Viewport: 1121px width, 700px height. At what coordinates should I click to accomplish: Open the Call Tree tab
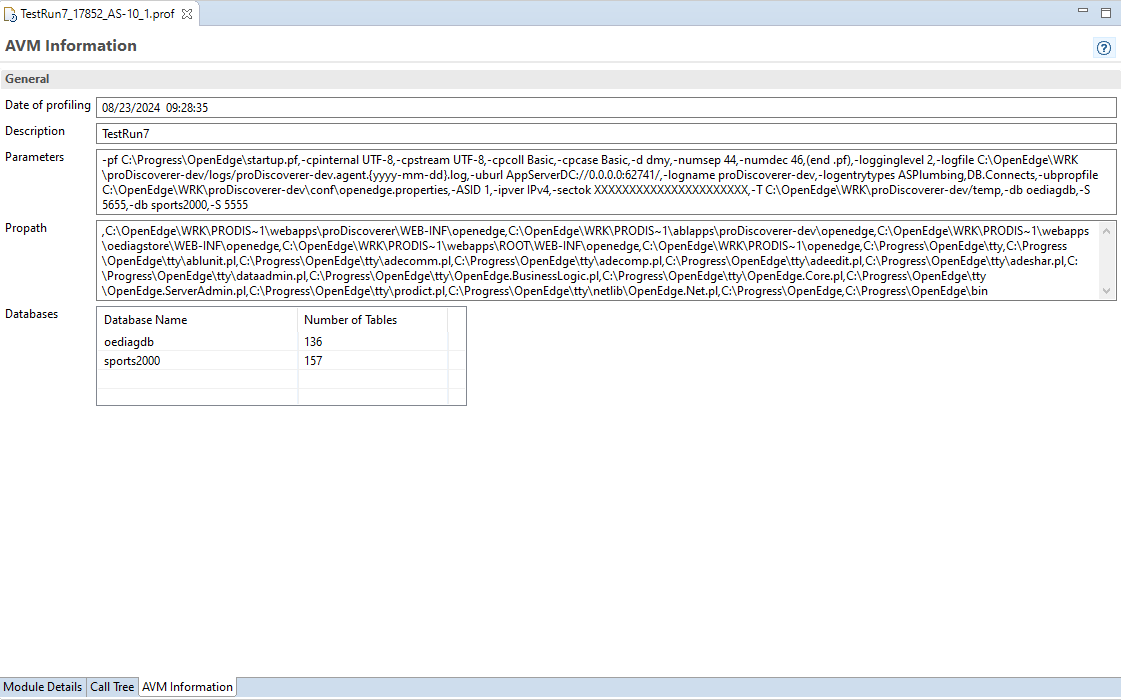(111, 687)
